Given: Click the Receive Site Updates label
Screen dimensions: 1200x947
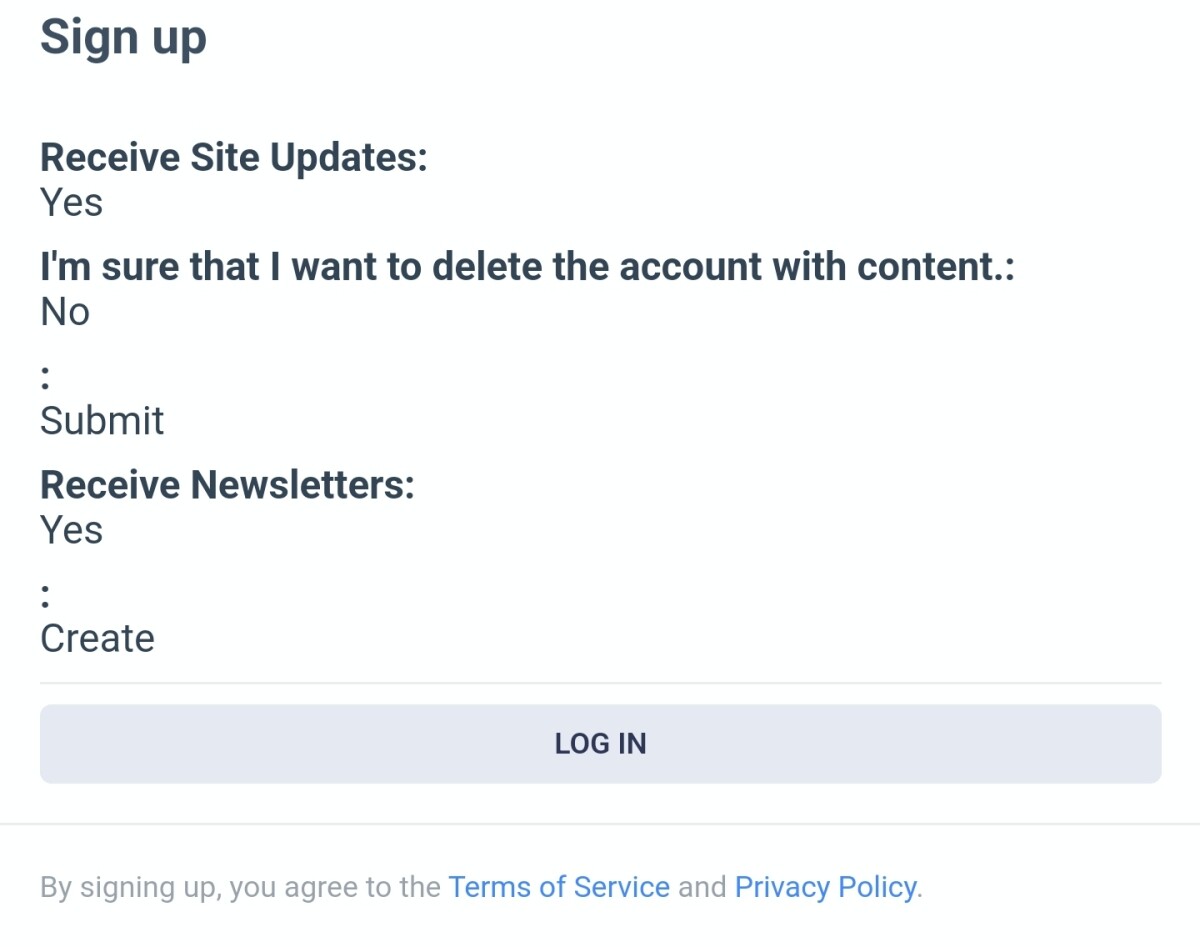Looking at the screenshot, I should click(x=233, y=158).
